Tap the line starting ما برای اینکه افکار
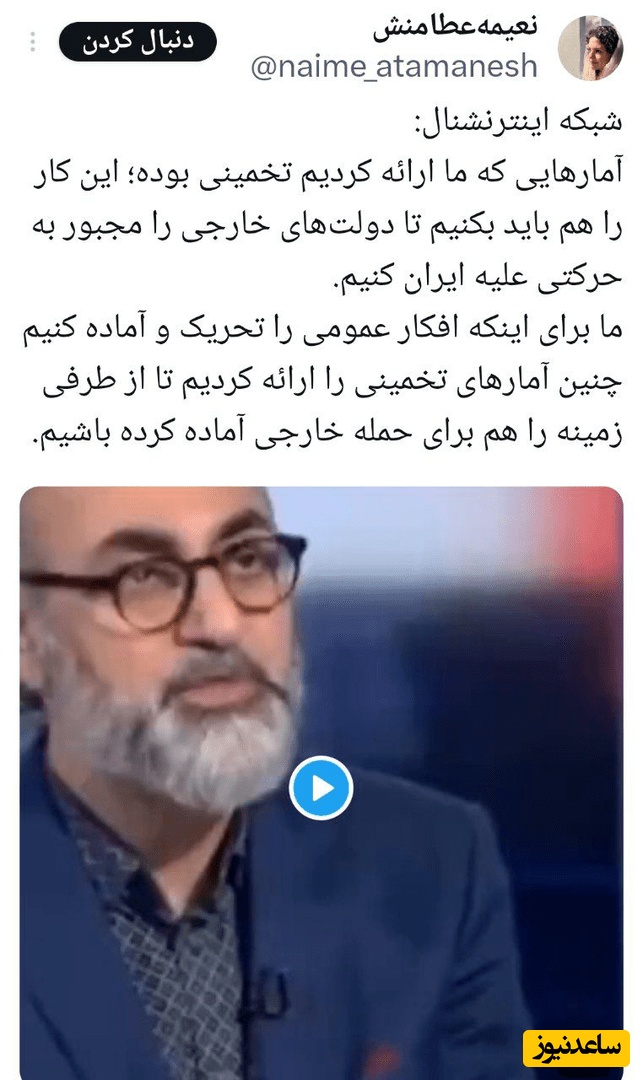Screen dimensions: 643x1080 tap(322, 328)
